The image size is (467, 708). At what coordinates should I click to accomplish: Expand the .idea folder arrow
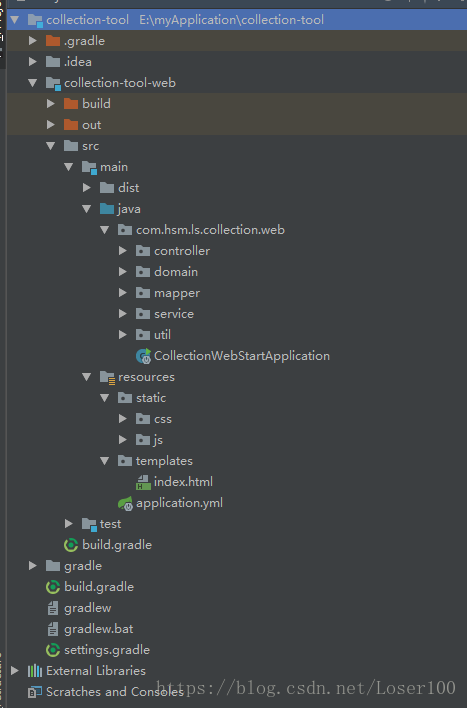point(33,61)
